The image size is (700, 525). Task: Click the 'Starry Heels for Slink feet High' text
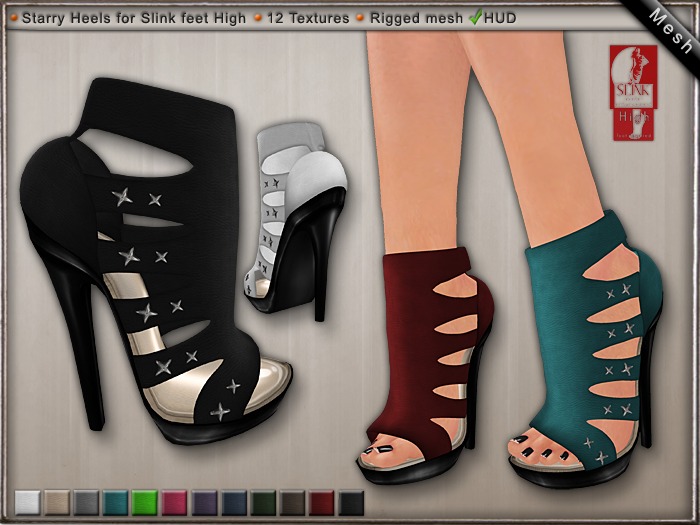[x=134, y=18]
